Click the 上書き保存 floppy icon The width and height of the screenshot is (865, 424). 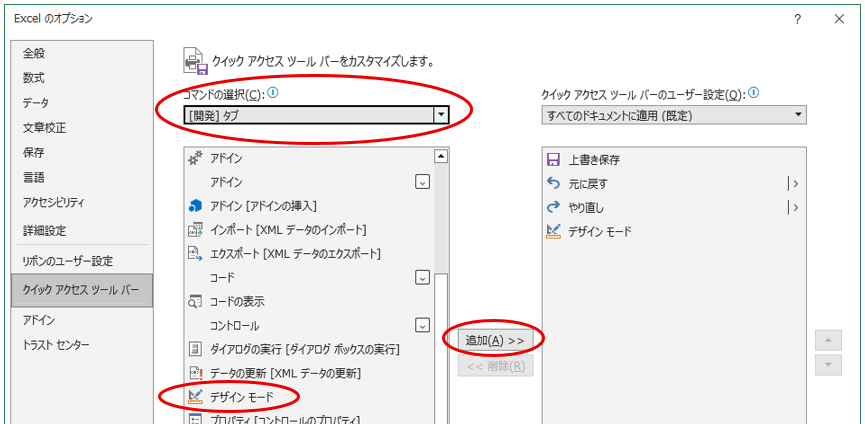[553, 160]
